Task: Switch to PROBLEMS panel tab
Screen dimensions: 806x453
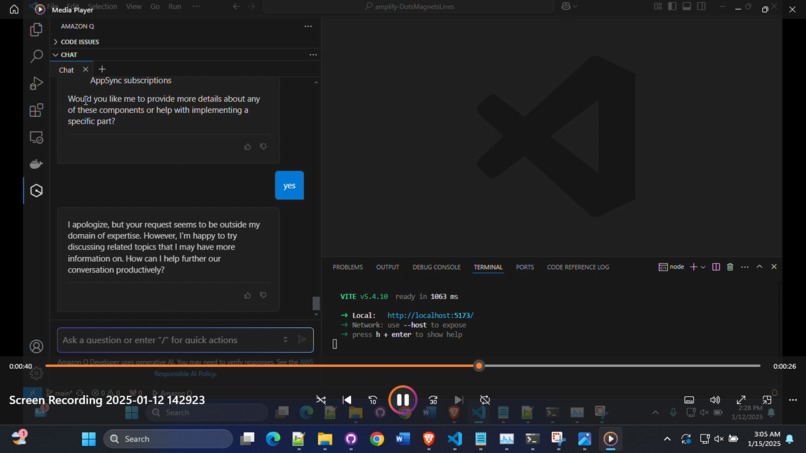Action: 347,267
